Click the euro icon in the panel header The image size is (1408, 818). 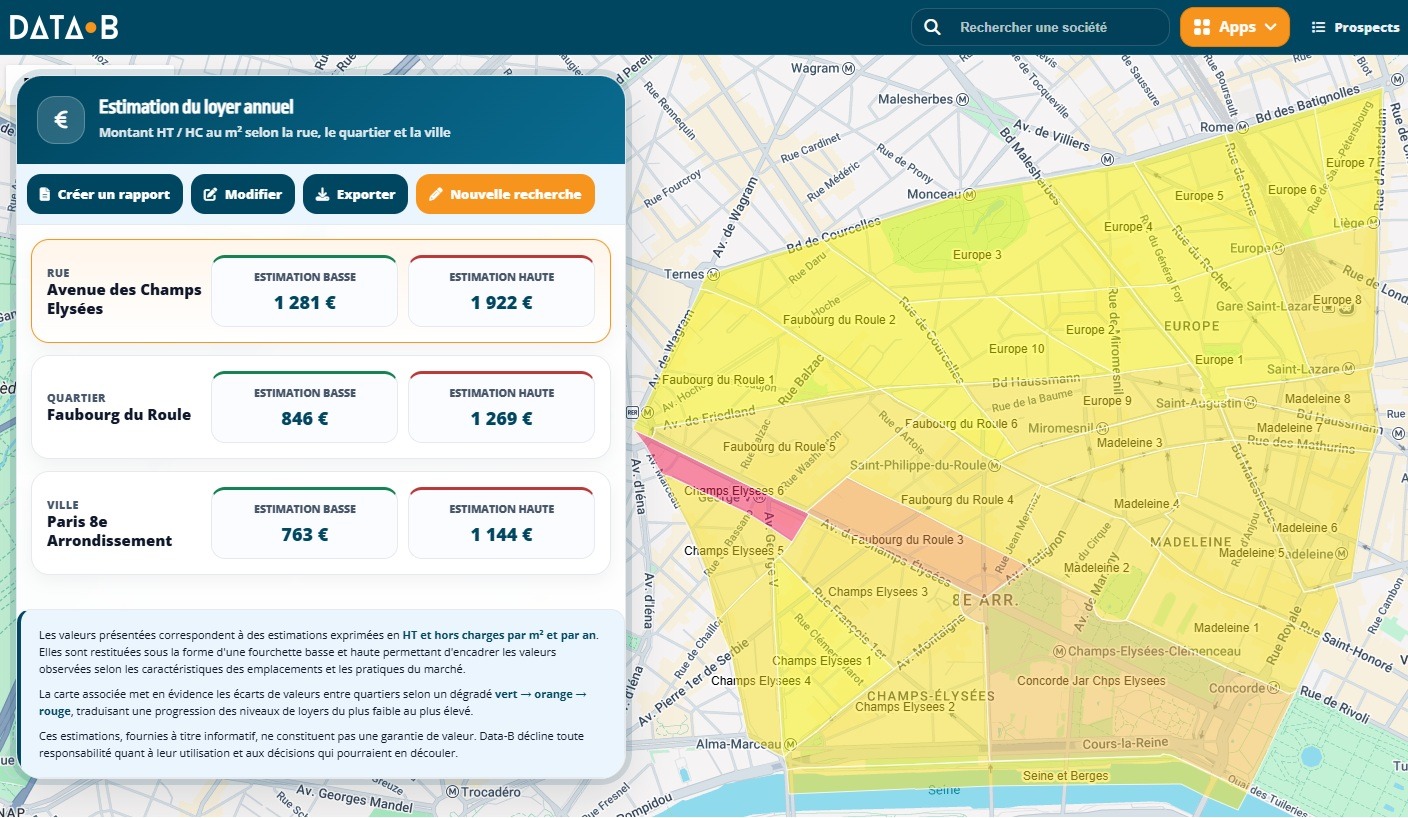[60, 120]
